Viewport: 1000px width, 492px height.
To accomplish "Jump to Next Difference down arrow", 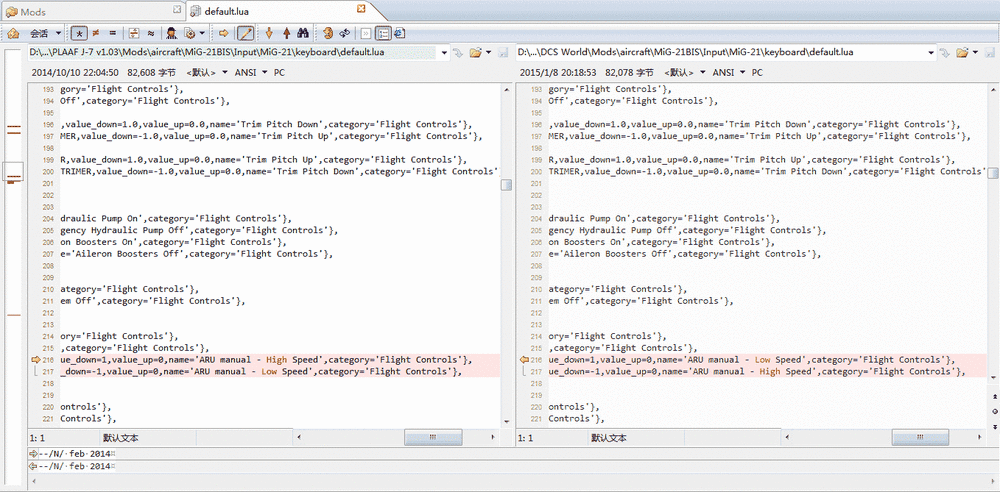I will point(269,33).
